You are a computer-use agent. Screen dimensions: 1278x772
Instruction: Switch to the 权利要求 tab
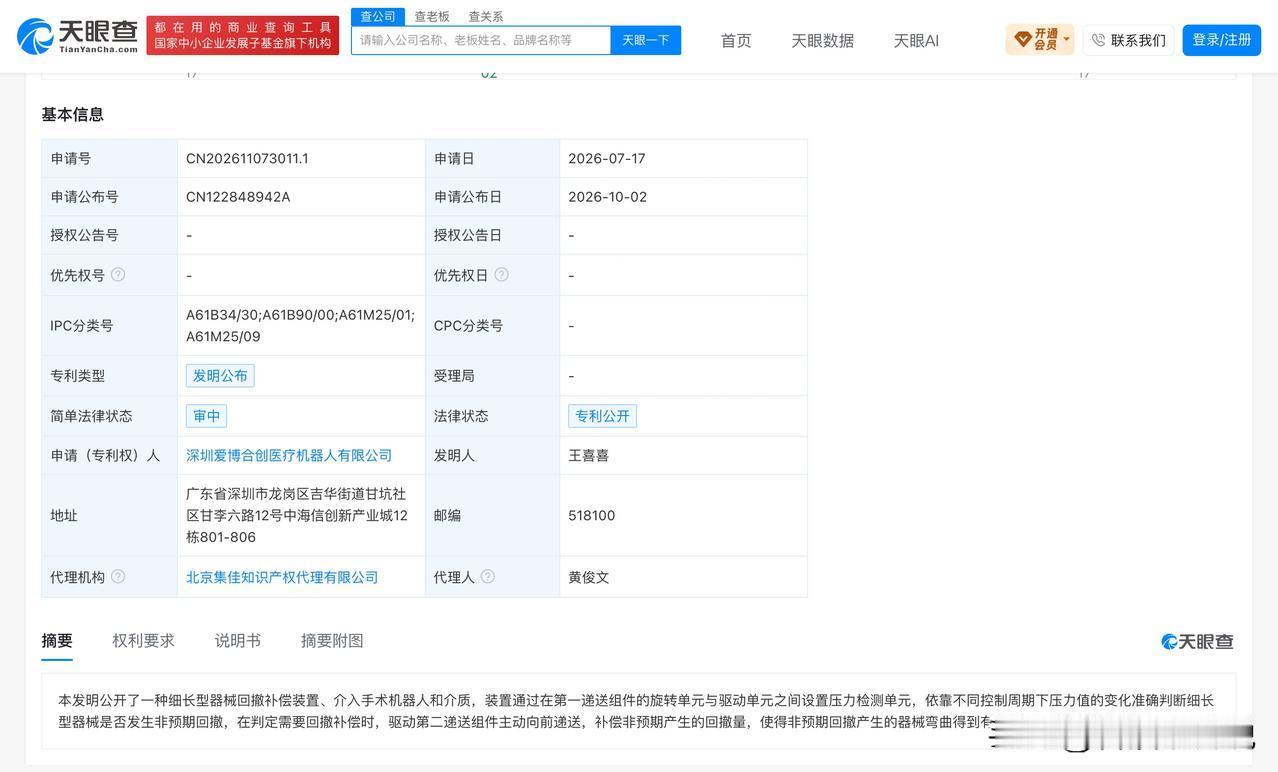[143, 641]
